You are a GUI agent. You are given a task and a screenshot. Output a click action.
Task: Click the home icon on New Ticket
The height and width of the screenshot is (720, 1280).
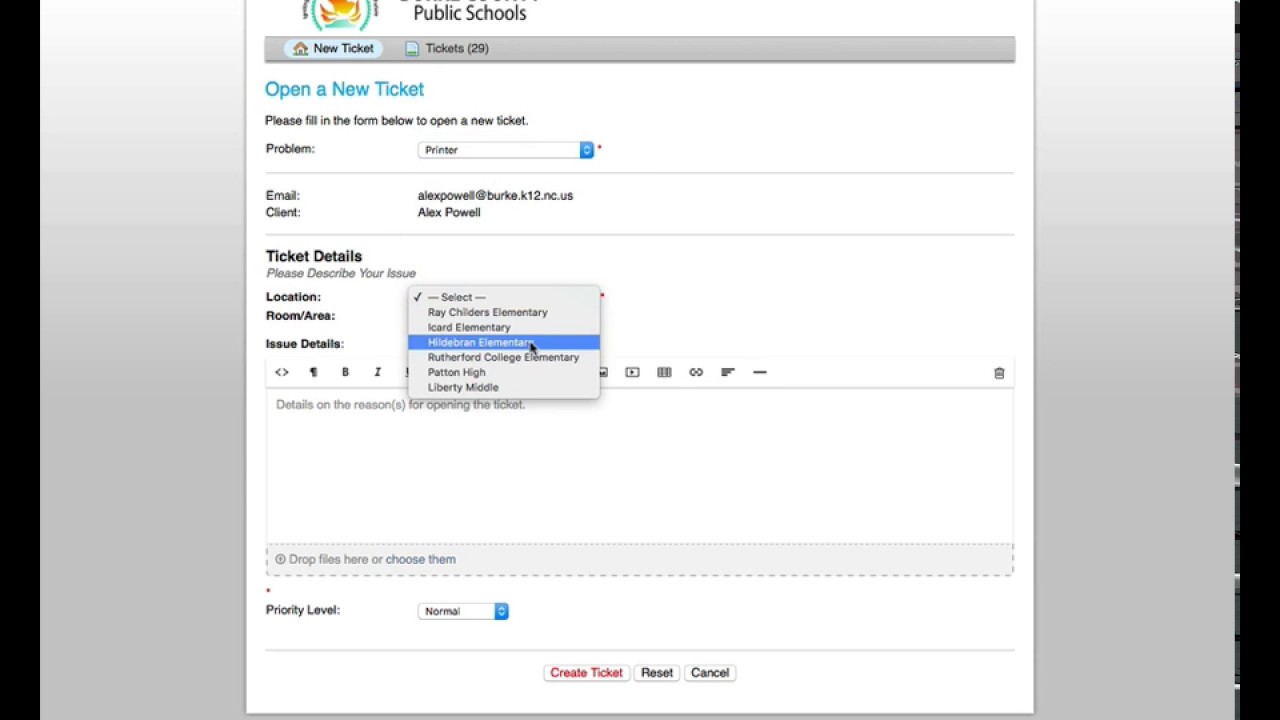click(x=300, y=48)
